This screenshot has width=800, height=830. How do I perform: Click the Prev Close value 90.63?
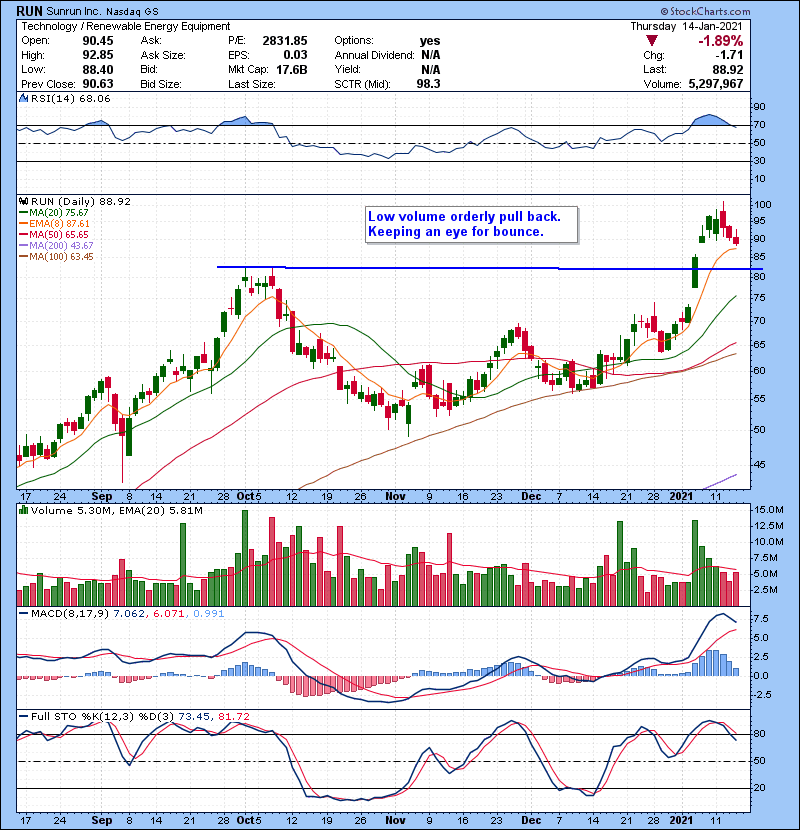coord(97,84)
